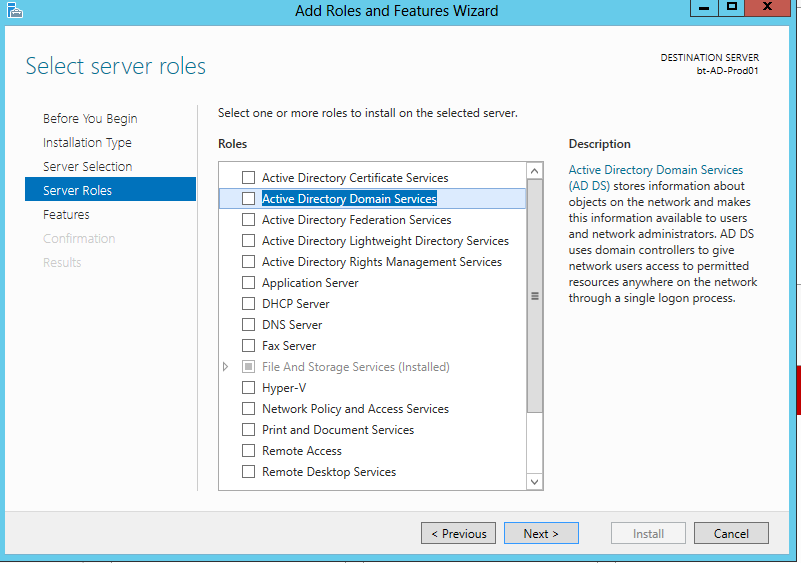Tick the DHCP Server checkbox
Viewport: 801px width, 563px height.
(x=248, y=303)
